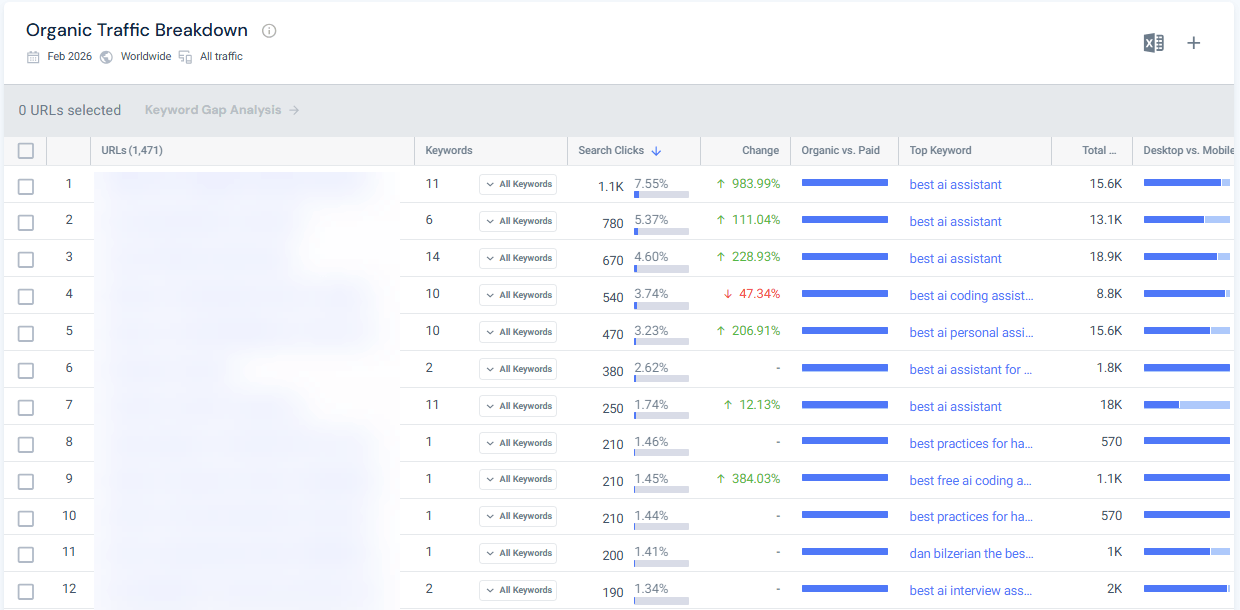Open All Keywords dropdown in row 3
Viewport: 1240px width, 610px height.
(x=518, y=258)
